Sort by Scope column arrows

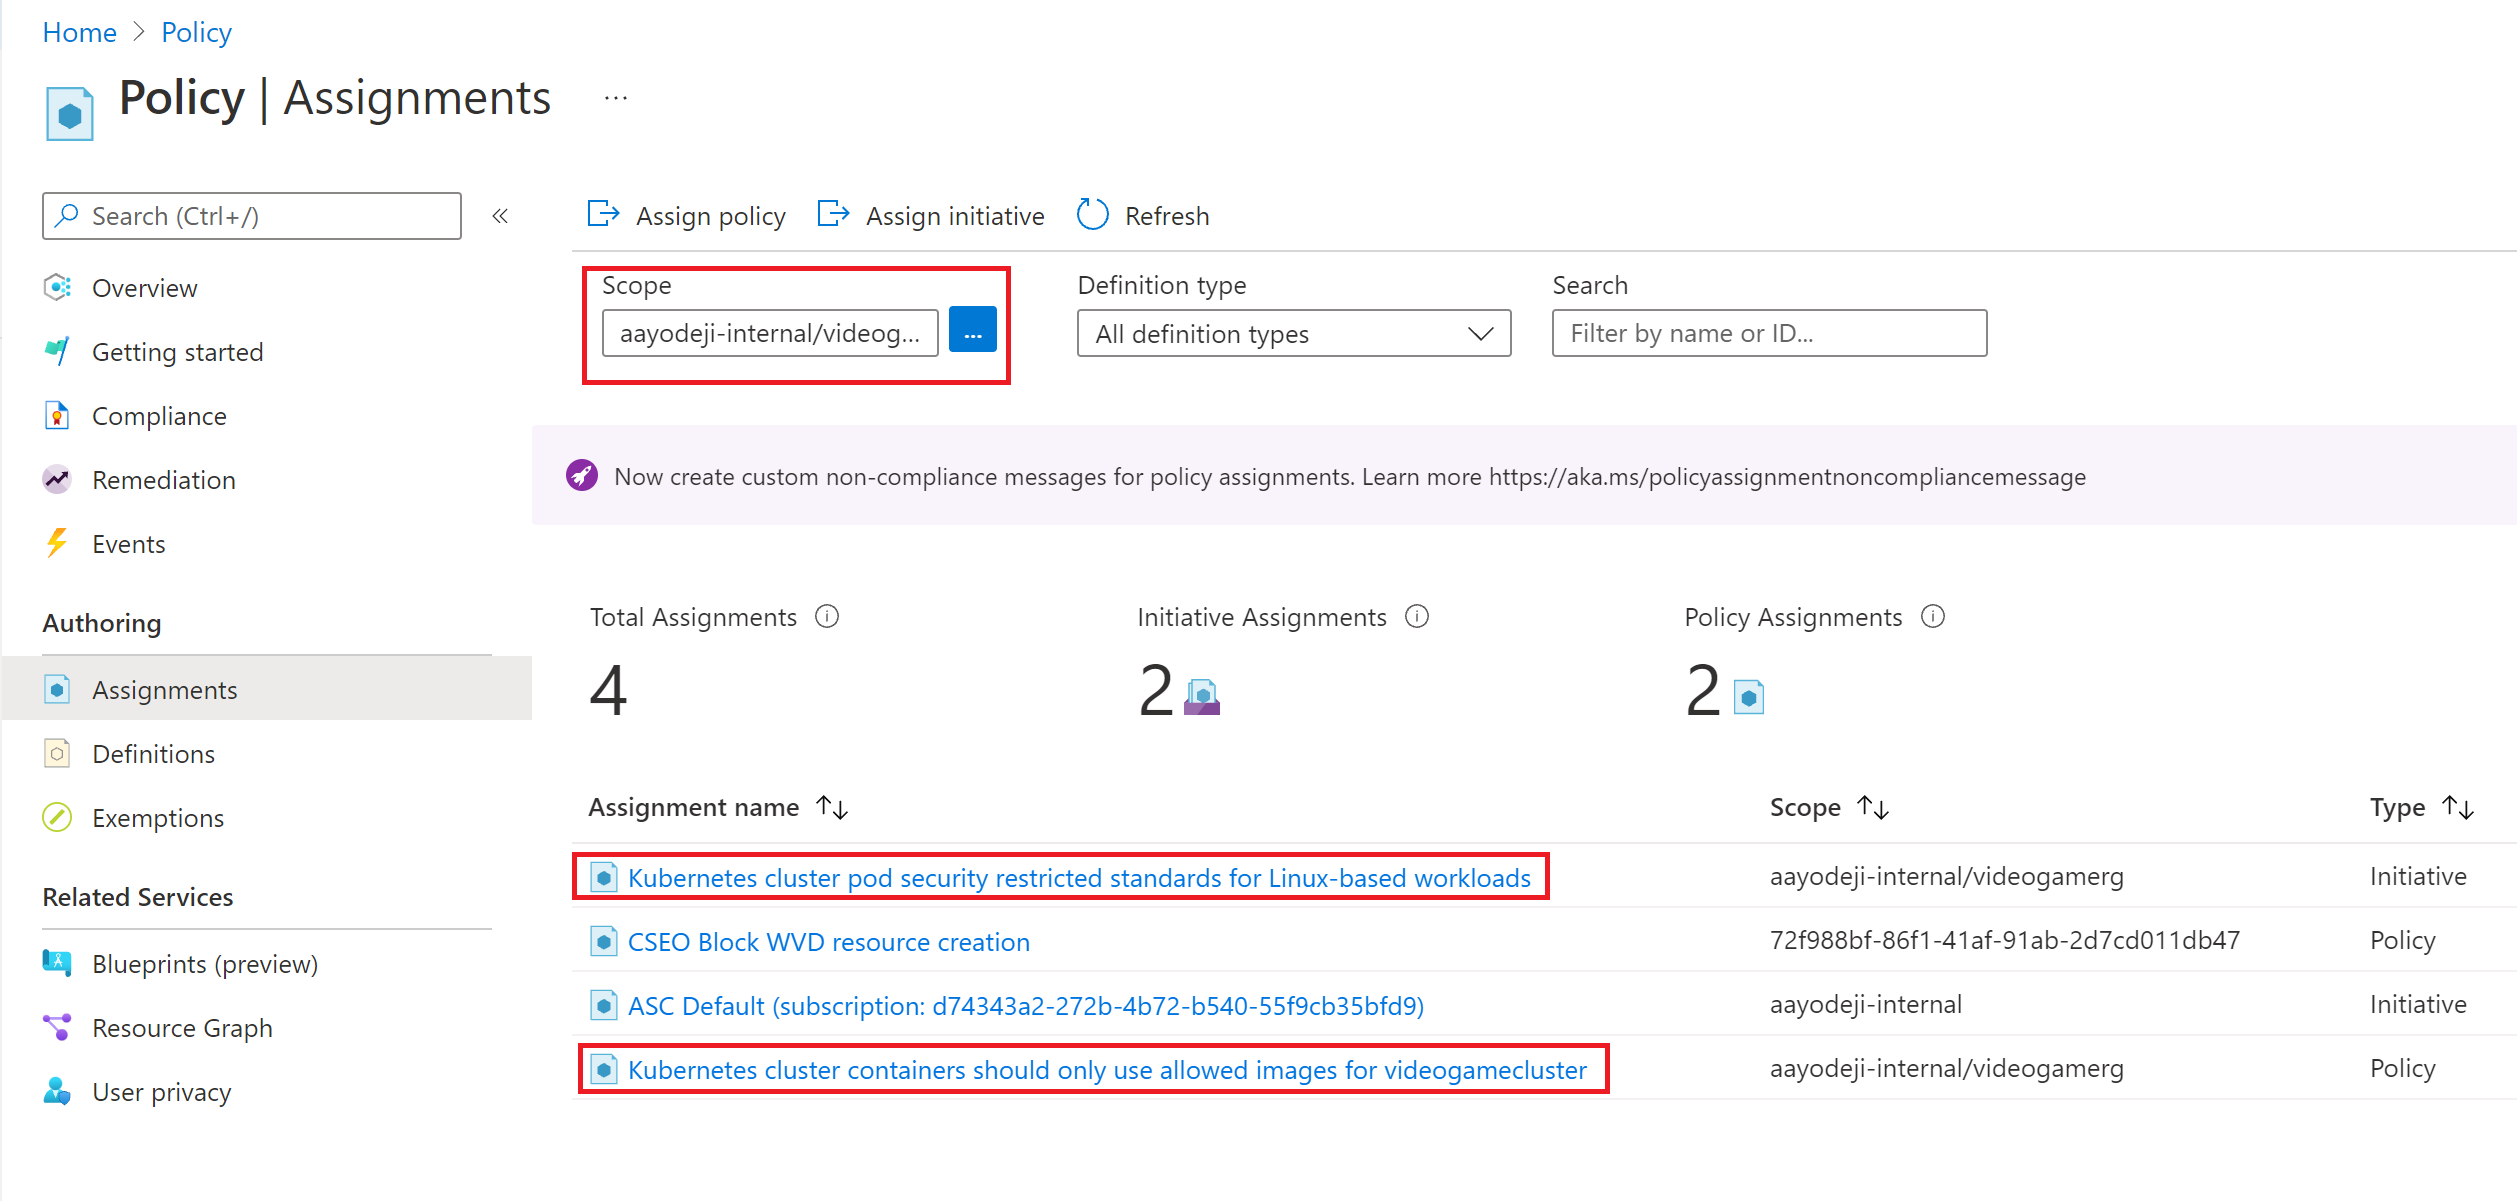point(1873,807)
